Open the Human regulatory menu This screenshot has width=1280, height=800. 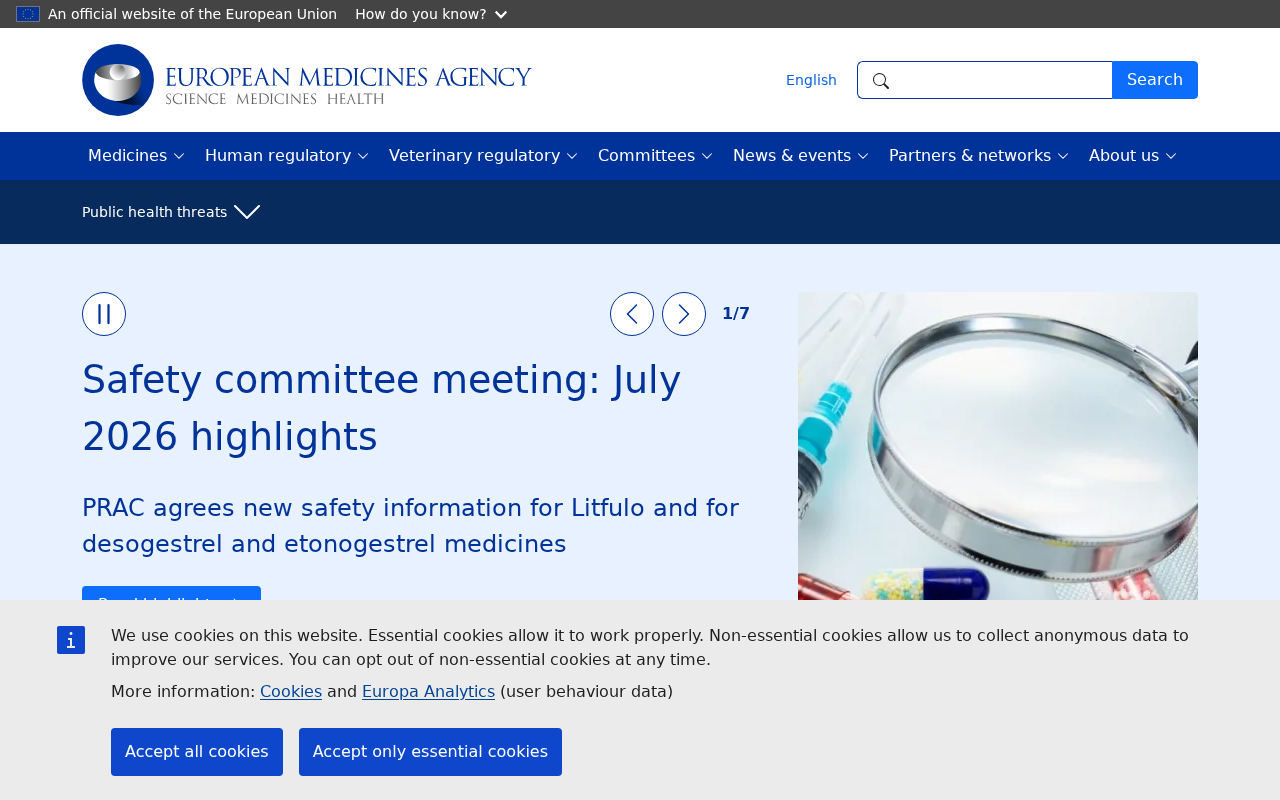[286, 156]
